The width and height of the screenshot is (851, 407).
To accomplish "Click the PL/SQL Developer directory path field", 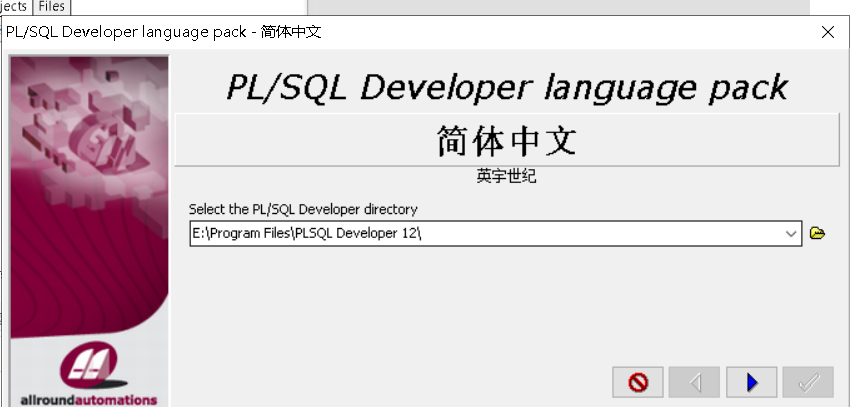I will [x=496, y=233].
